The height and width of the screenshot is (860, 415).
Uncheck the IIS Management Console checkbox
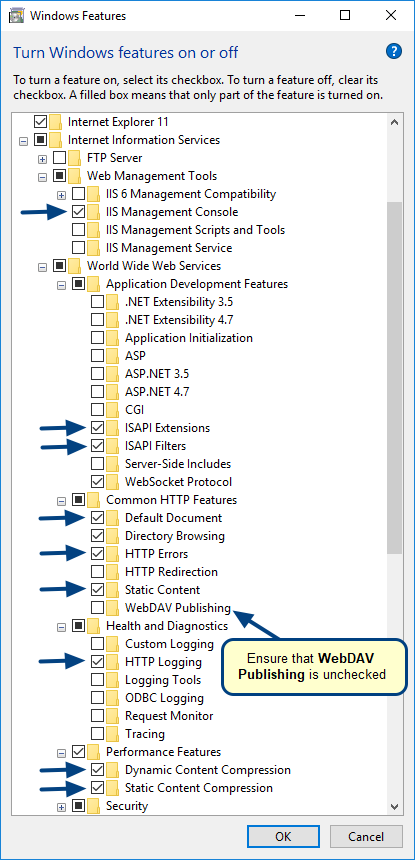pyautogui.click(x=78, y=212)
